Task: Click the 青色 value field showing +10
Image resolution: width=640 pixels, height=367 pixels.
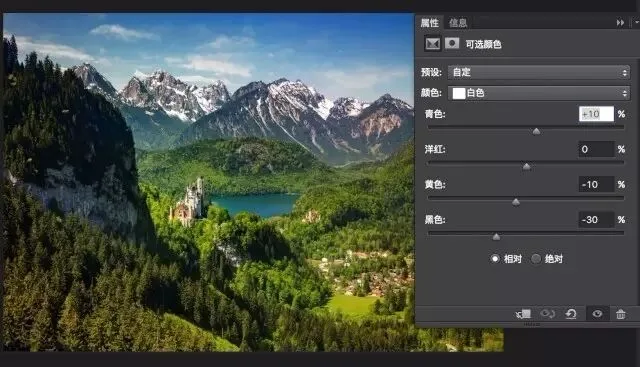Action: click(596, 114)
